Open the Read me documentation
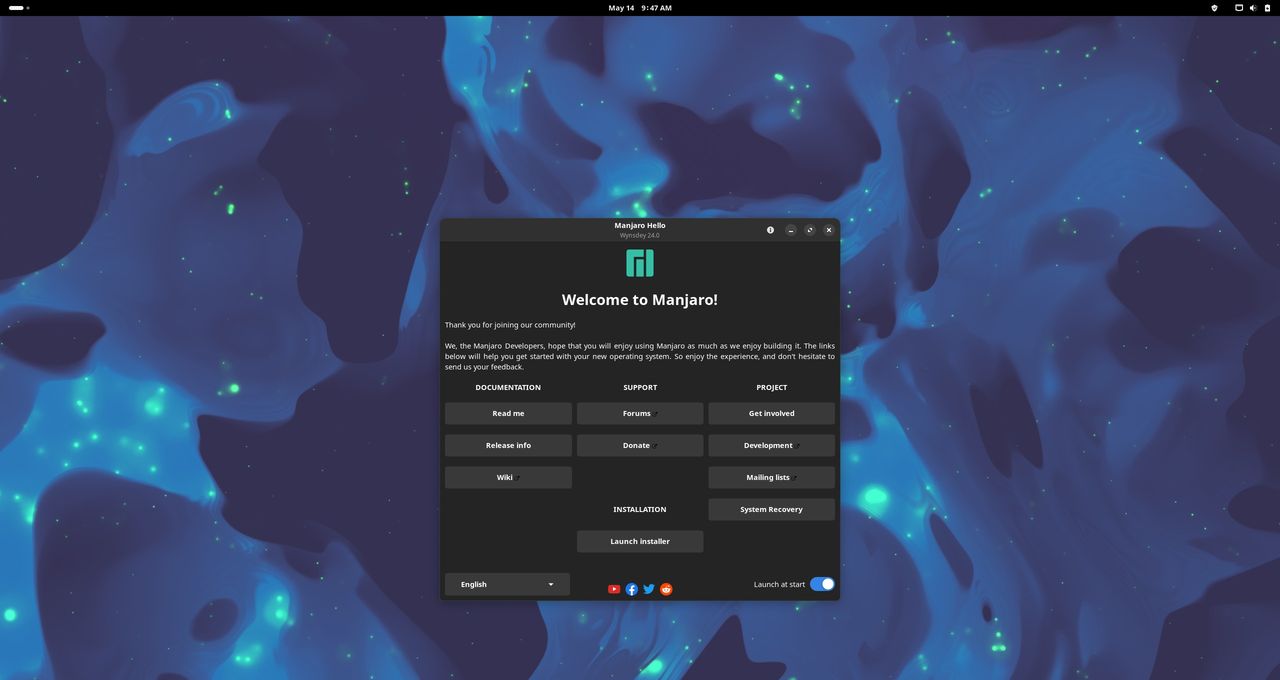This screenshot has height=680, width=1280. point(507,413)
